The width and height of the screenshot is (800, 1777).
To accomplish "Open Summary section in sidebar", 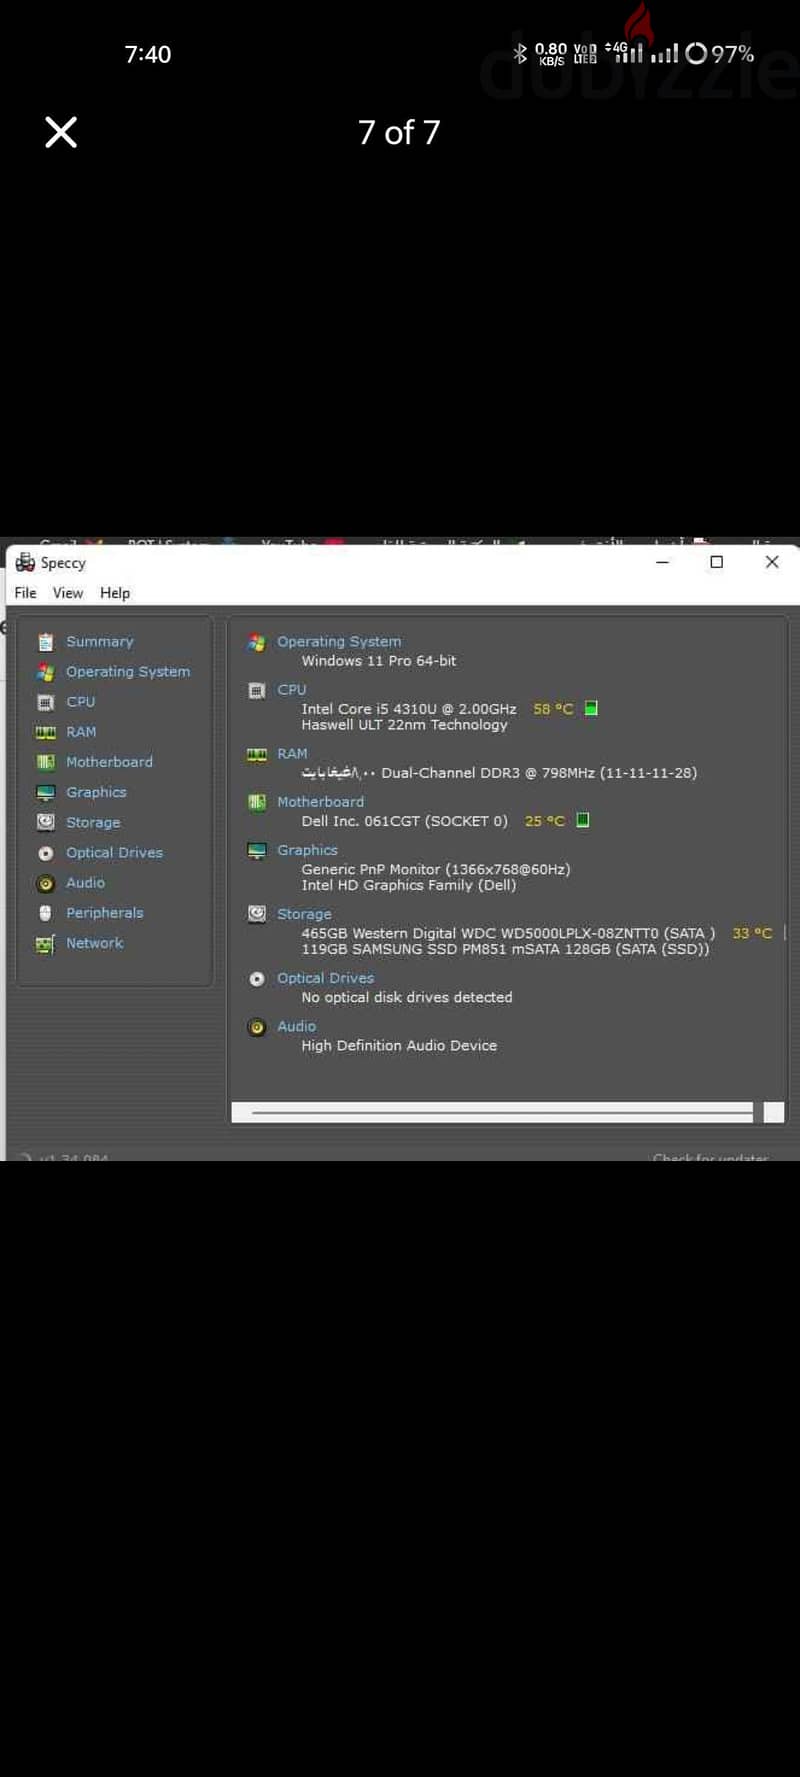I will click(100, 642).
